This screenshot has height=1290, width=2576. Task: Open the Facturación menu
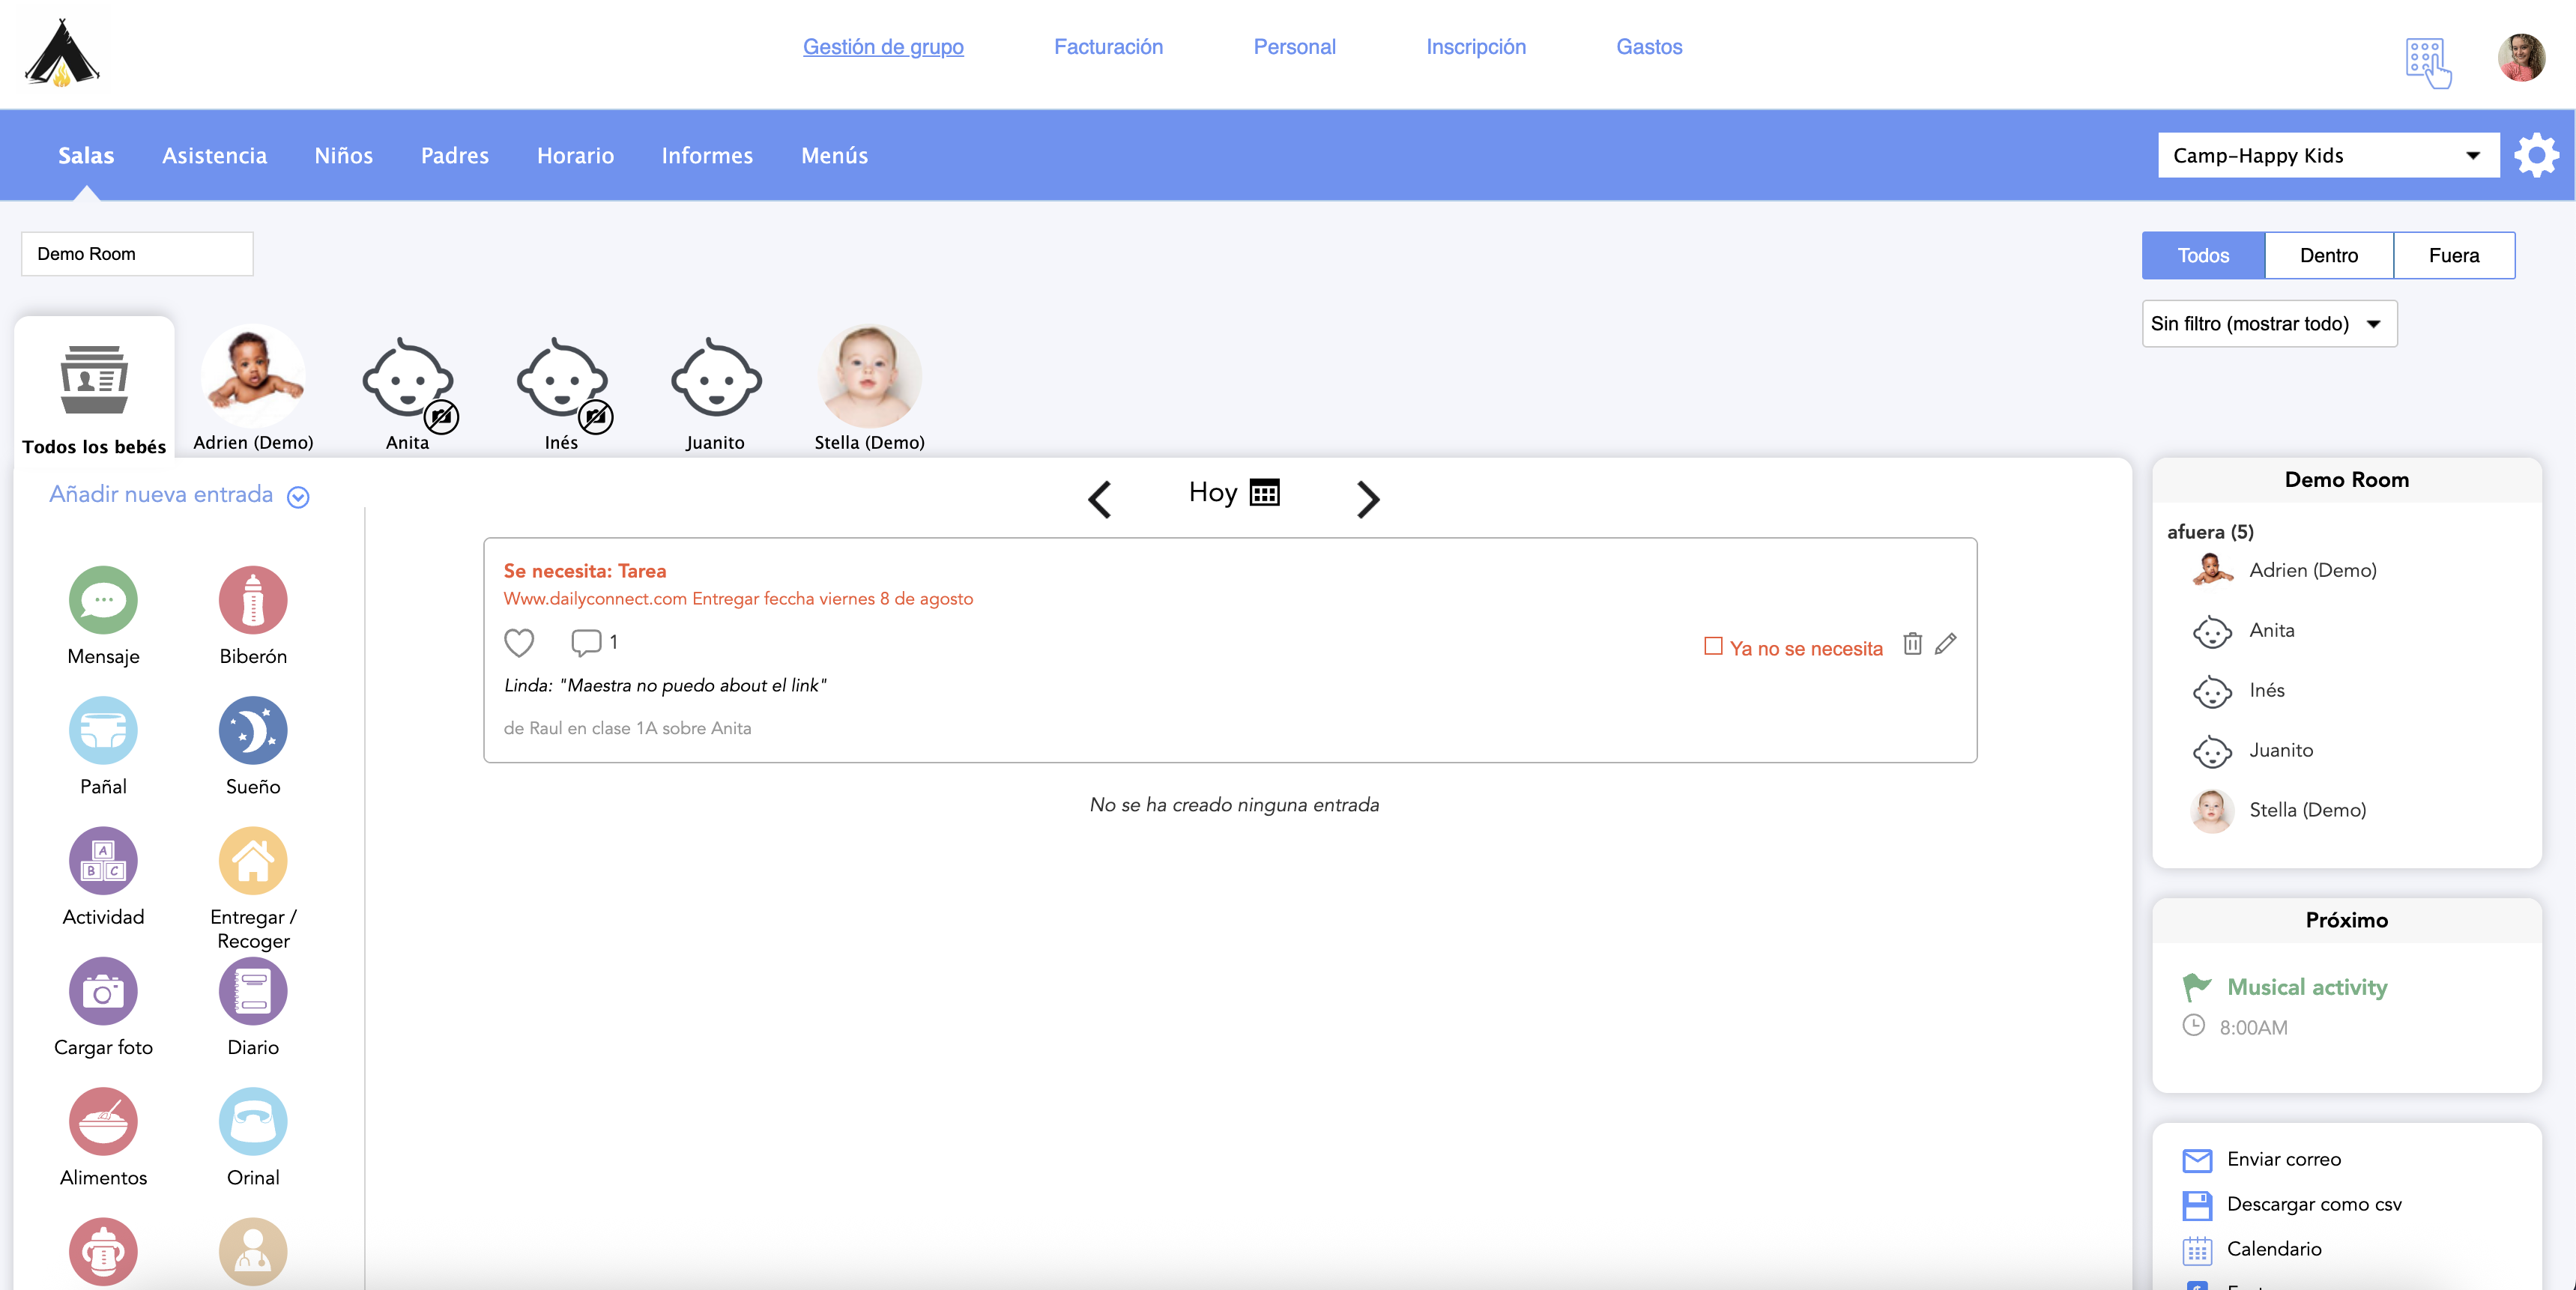pos(1108,46)
